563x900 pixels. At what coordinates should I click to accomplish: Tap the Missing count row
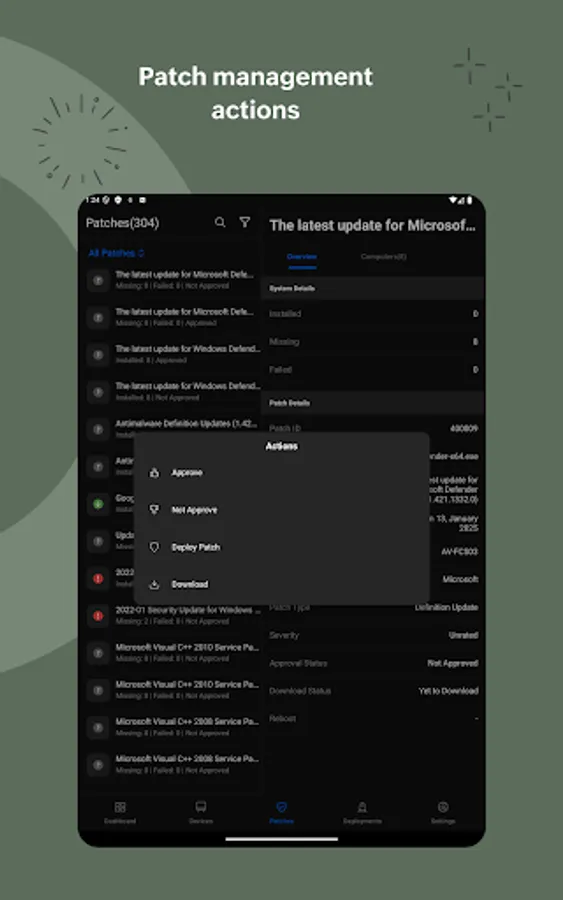pos(372,342)
